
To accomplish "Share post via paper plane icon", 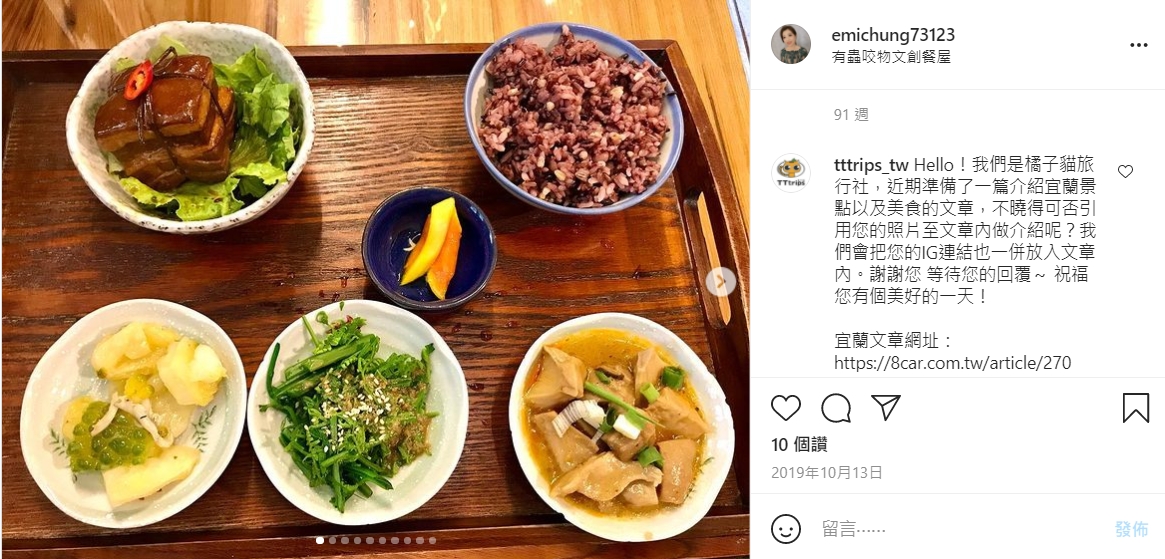I will coord(886,407).
